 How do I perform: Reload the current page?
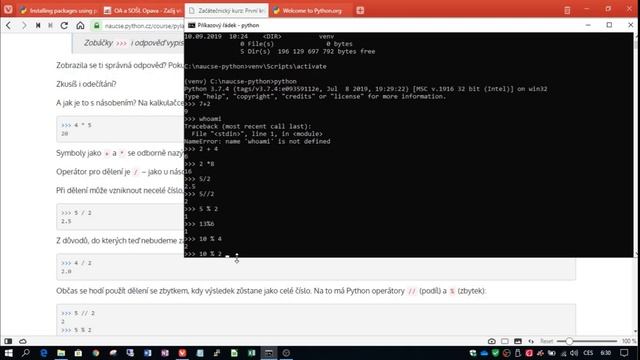64,26
